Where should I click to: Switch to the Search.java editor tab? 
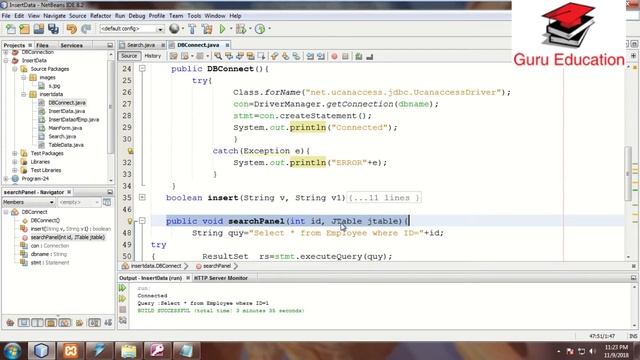(x=141, y=45)
